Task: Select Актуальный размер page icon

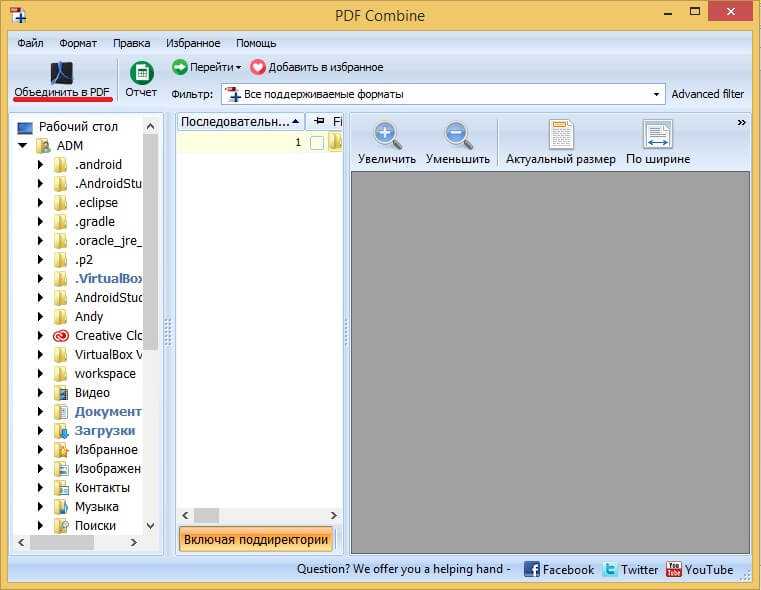Action: tap(561, 134)
